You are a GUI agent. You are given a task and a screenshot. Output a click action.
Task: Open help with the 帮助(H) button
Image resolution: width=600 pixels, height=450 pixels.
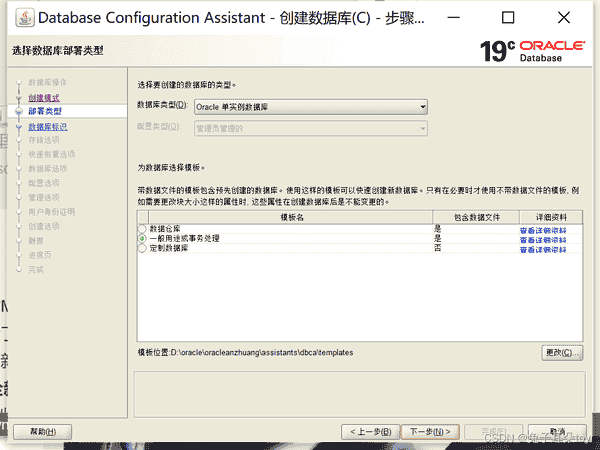(42, 431)
